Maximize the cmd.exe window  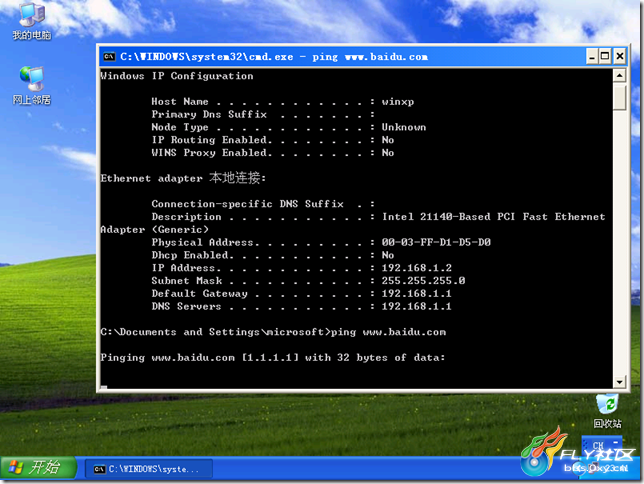(605, 56)
